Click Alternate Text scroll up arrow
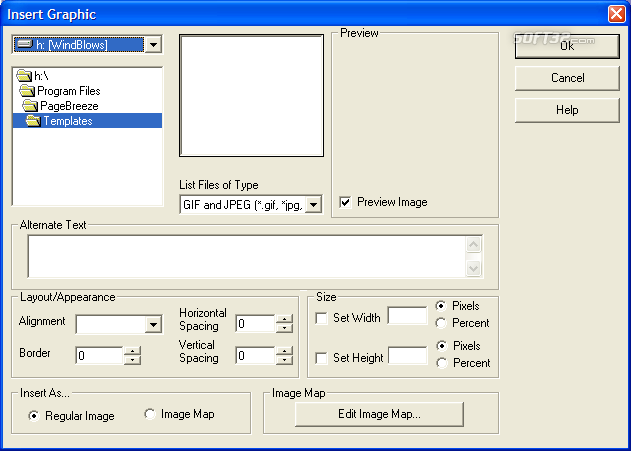The width and height of the screenshot is (631, 451). pyautogui.click(x=474, y=245)
